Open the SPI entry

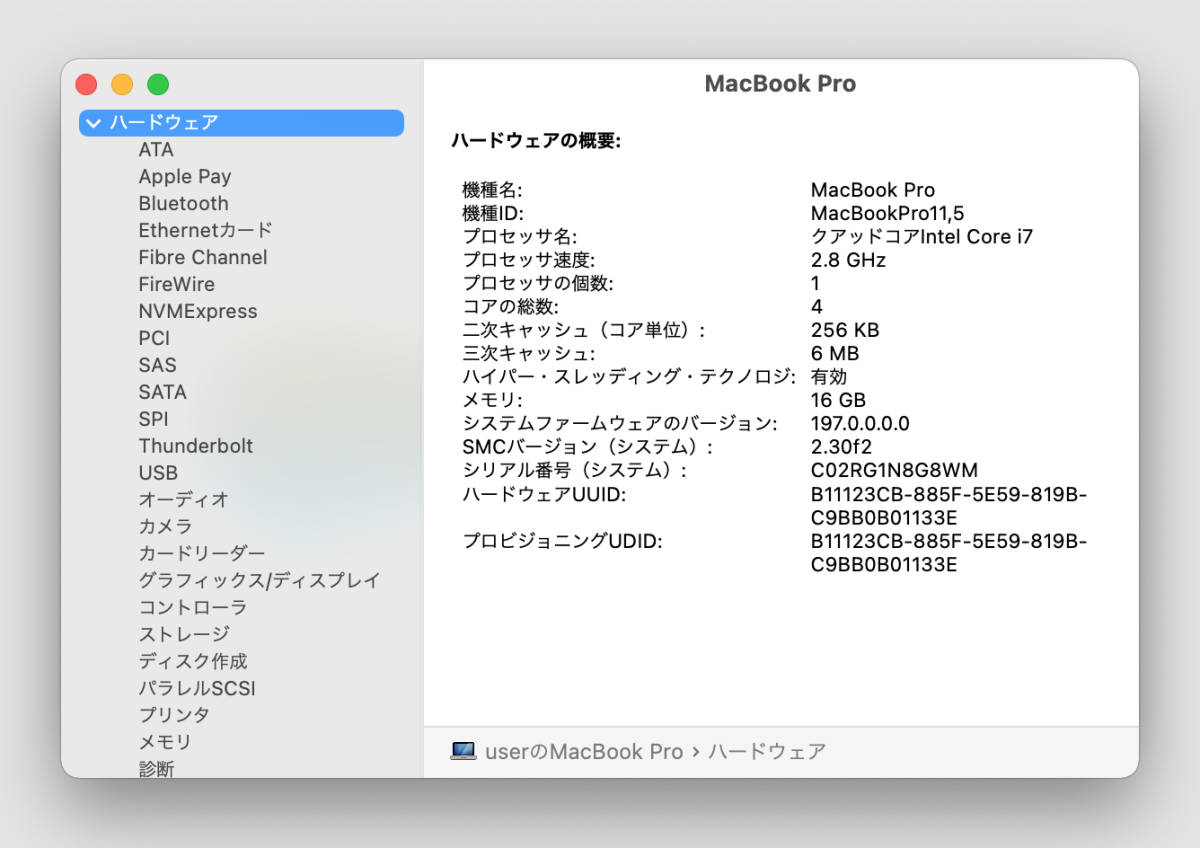point(153,420)
